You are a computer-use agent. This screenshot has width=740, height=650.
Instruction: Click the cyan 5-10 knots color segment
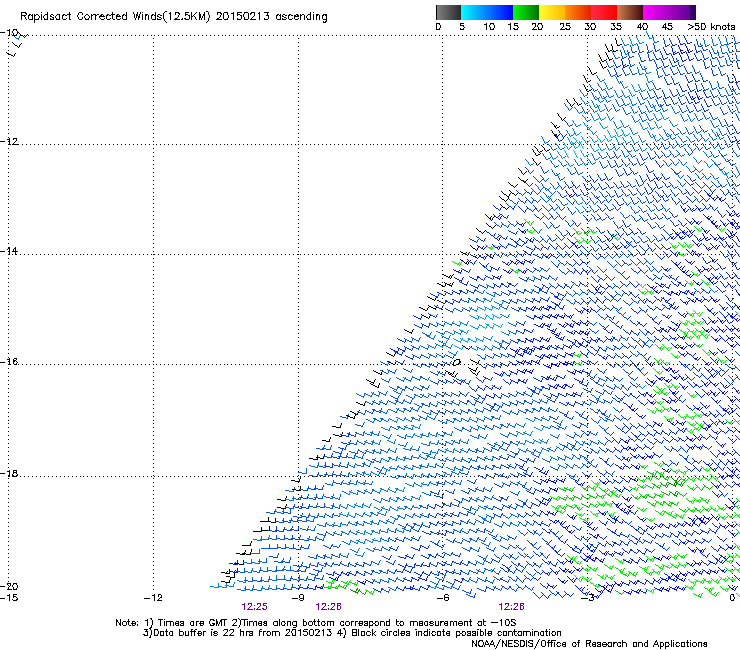pyautogui.click(x=473, y=12)
